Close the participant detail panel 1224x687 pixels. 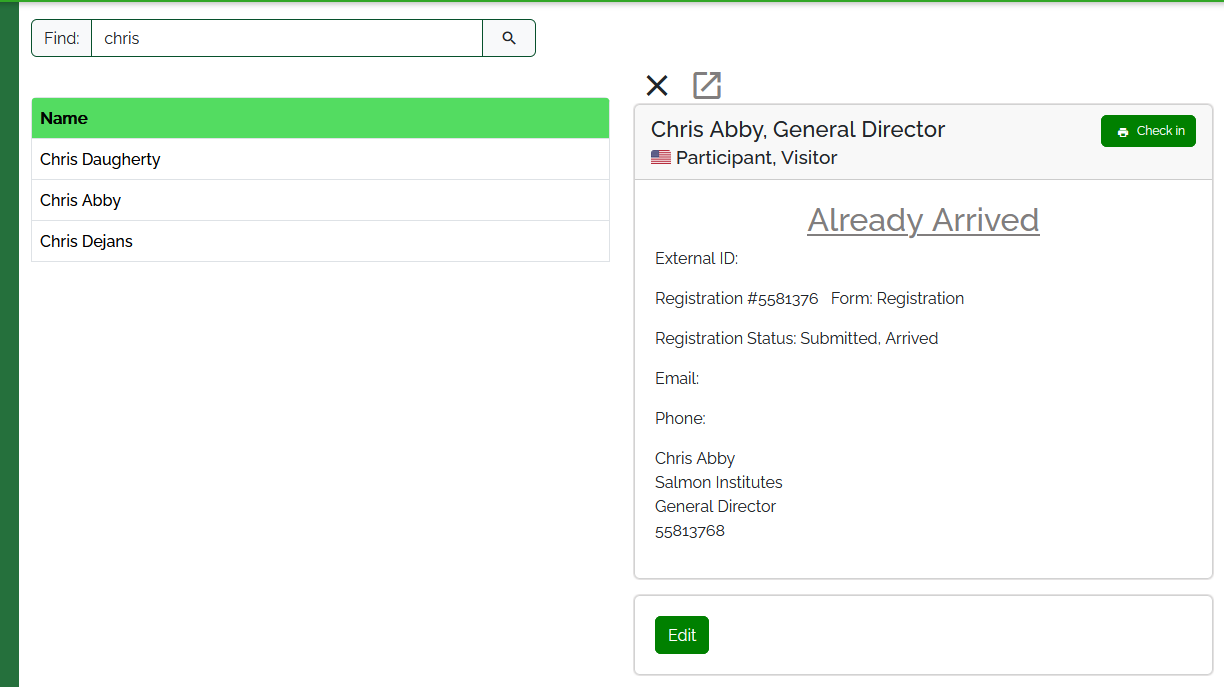pyautogui.click(x=657, y=86)
